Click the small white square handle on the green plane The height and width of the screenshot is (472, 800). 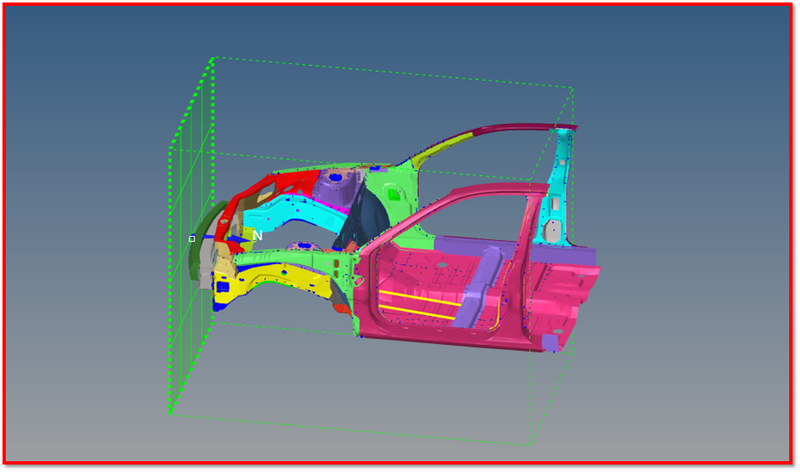coord(192,239)
